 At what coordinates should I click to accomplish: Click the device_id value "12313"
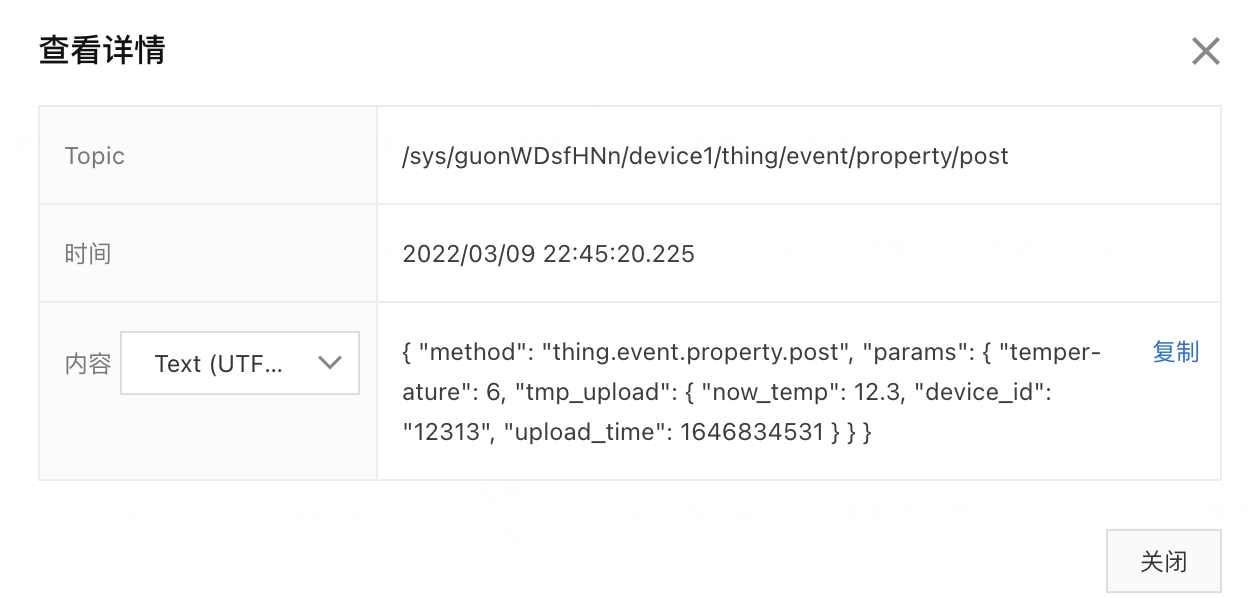tap(446, 433)
